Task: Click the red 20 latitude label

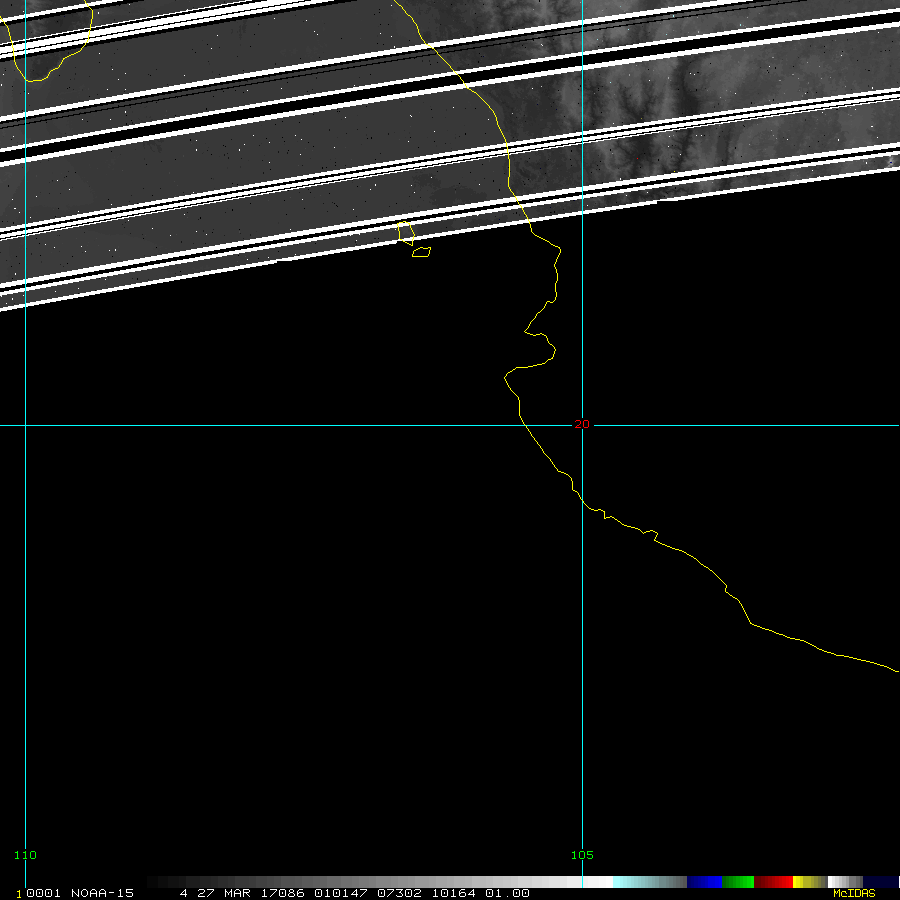Action: (x=582, y=424)
